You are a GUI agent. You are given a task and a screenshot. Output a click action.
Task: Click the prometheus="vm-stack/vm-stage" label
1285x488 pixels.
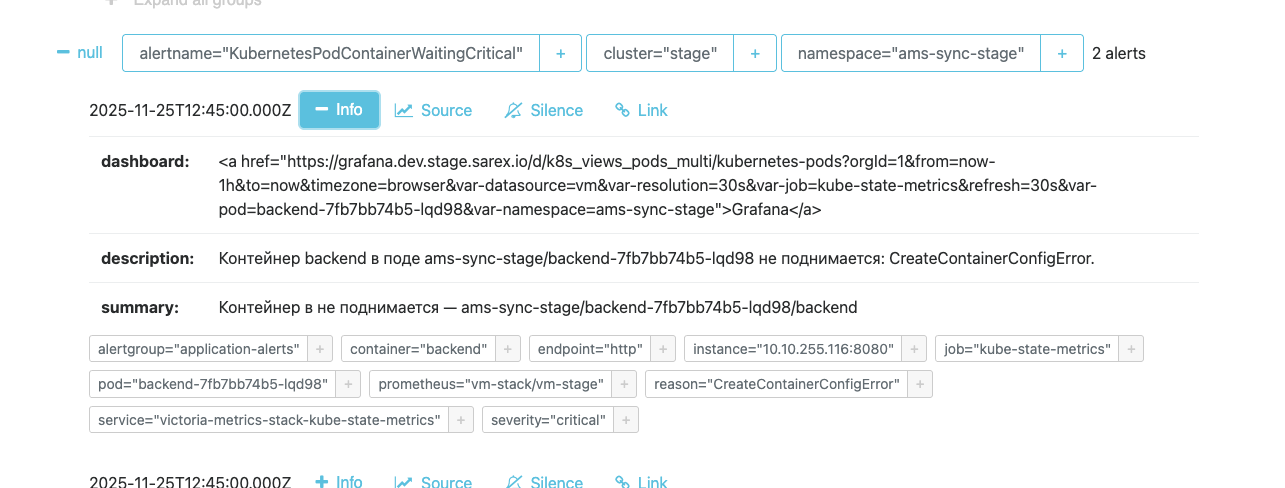[491, 384]
